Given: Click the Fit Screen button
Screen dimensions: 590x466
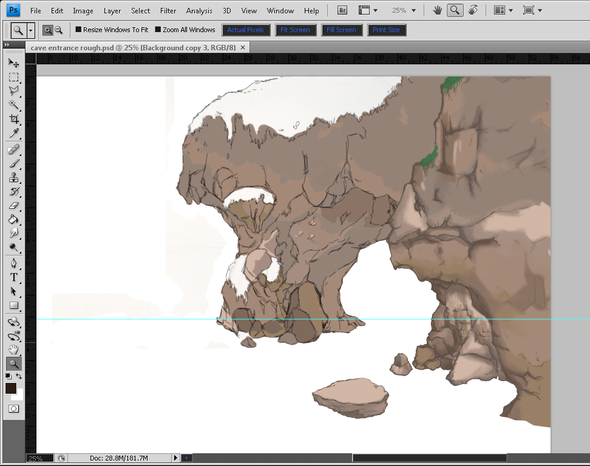Looking at the screenshot, I should tap(295, 30).
